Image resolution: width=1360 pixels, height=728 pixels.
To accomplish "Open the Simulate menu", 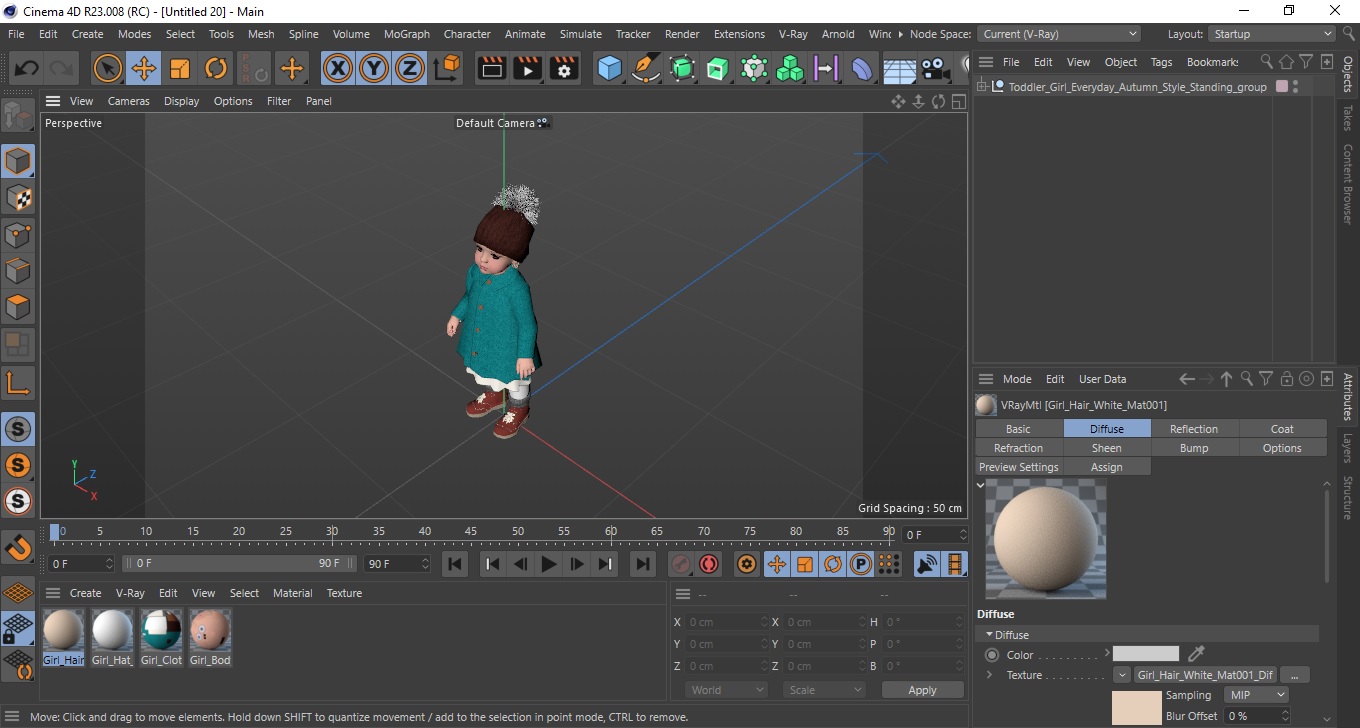I will (x=581, y=34).
